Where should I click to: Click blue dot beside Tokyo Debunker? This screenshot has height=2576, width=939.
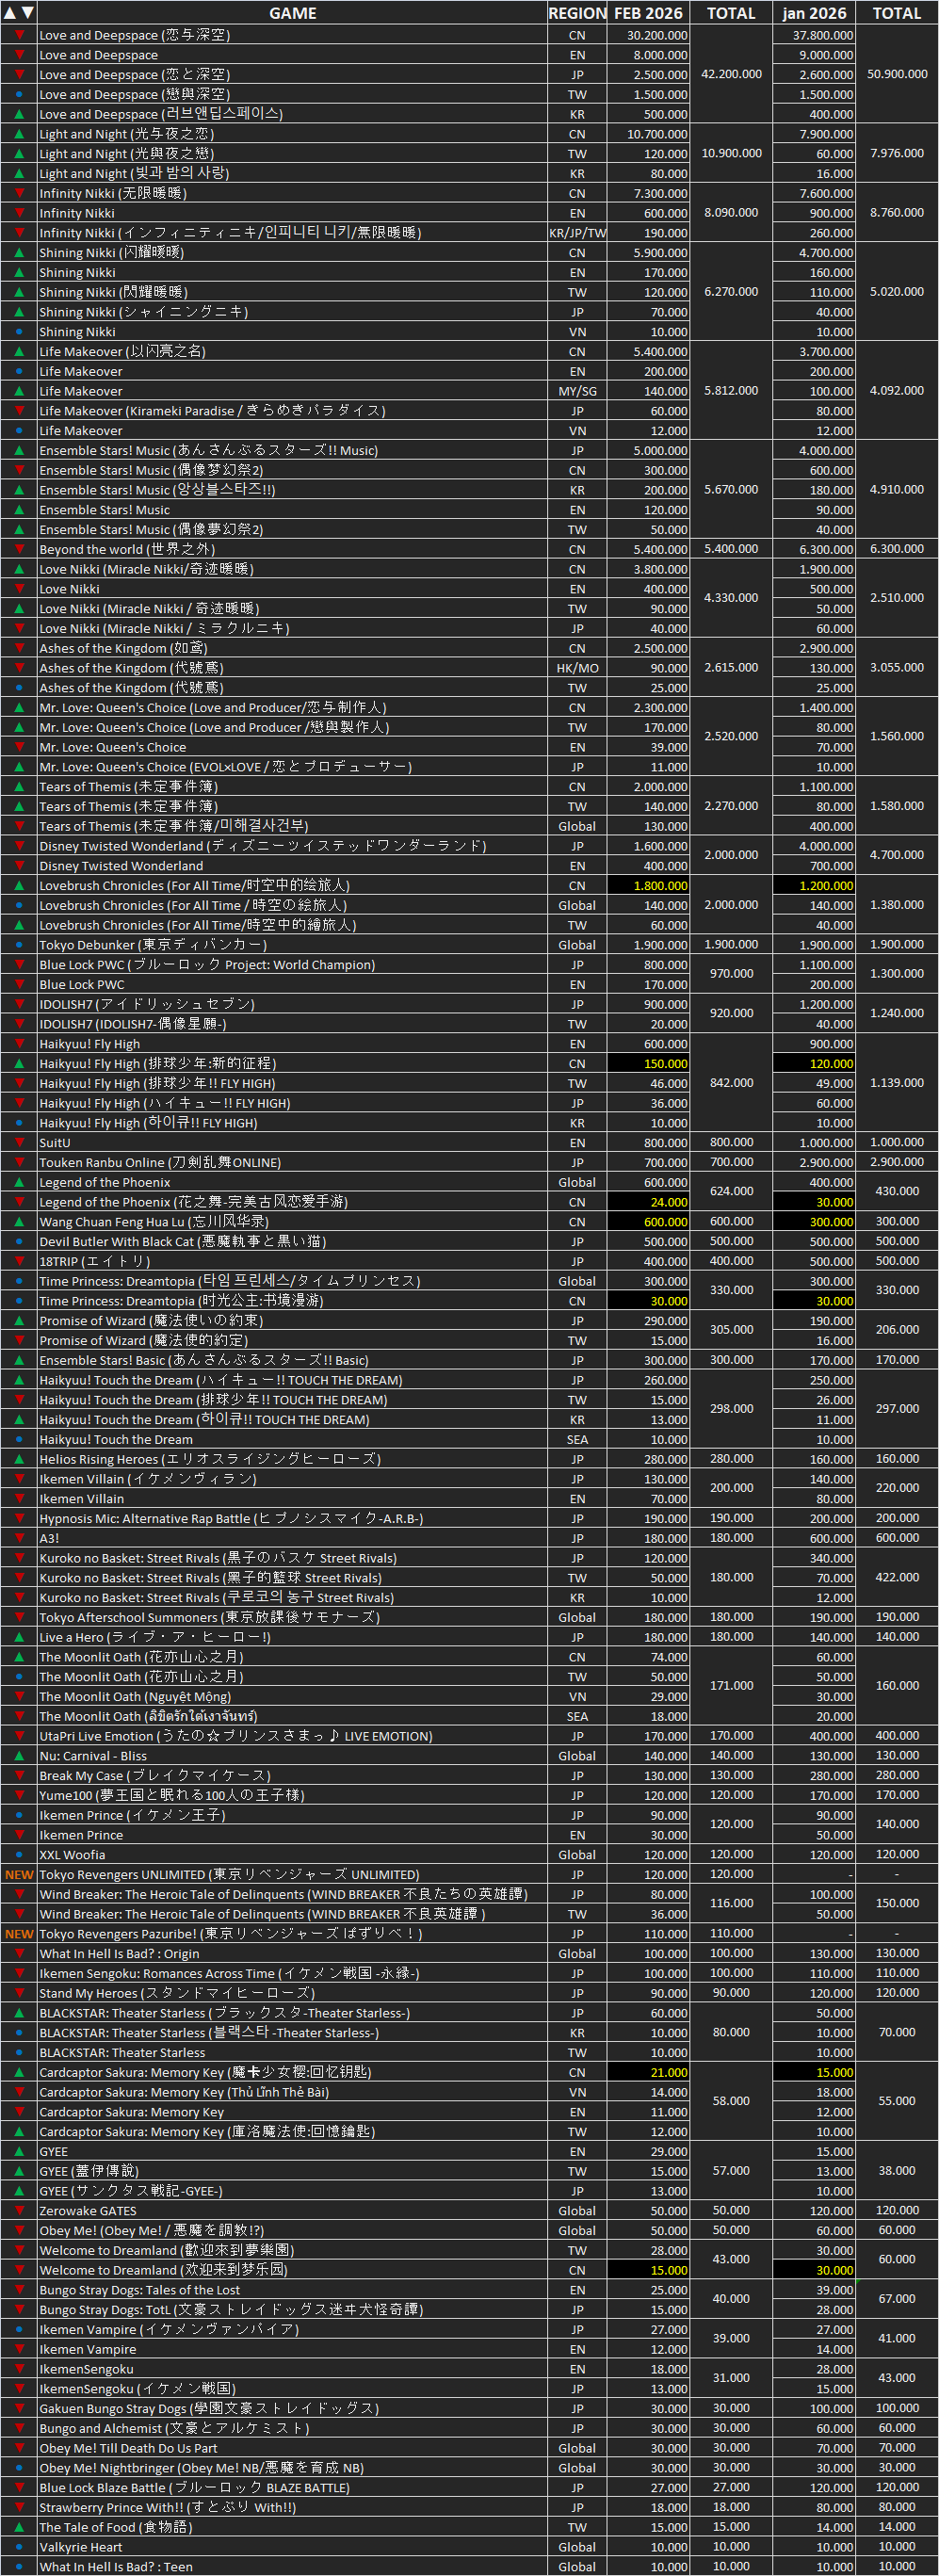point(19,945)
